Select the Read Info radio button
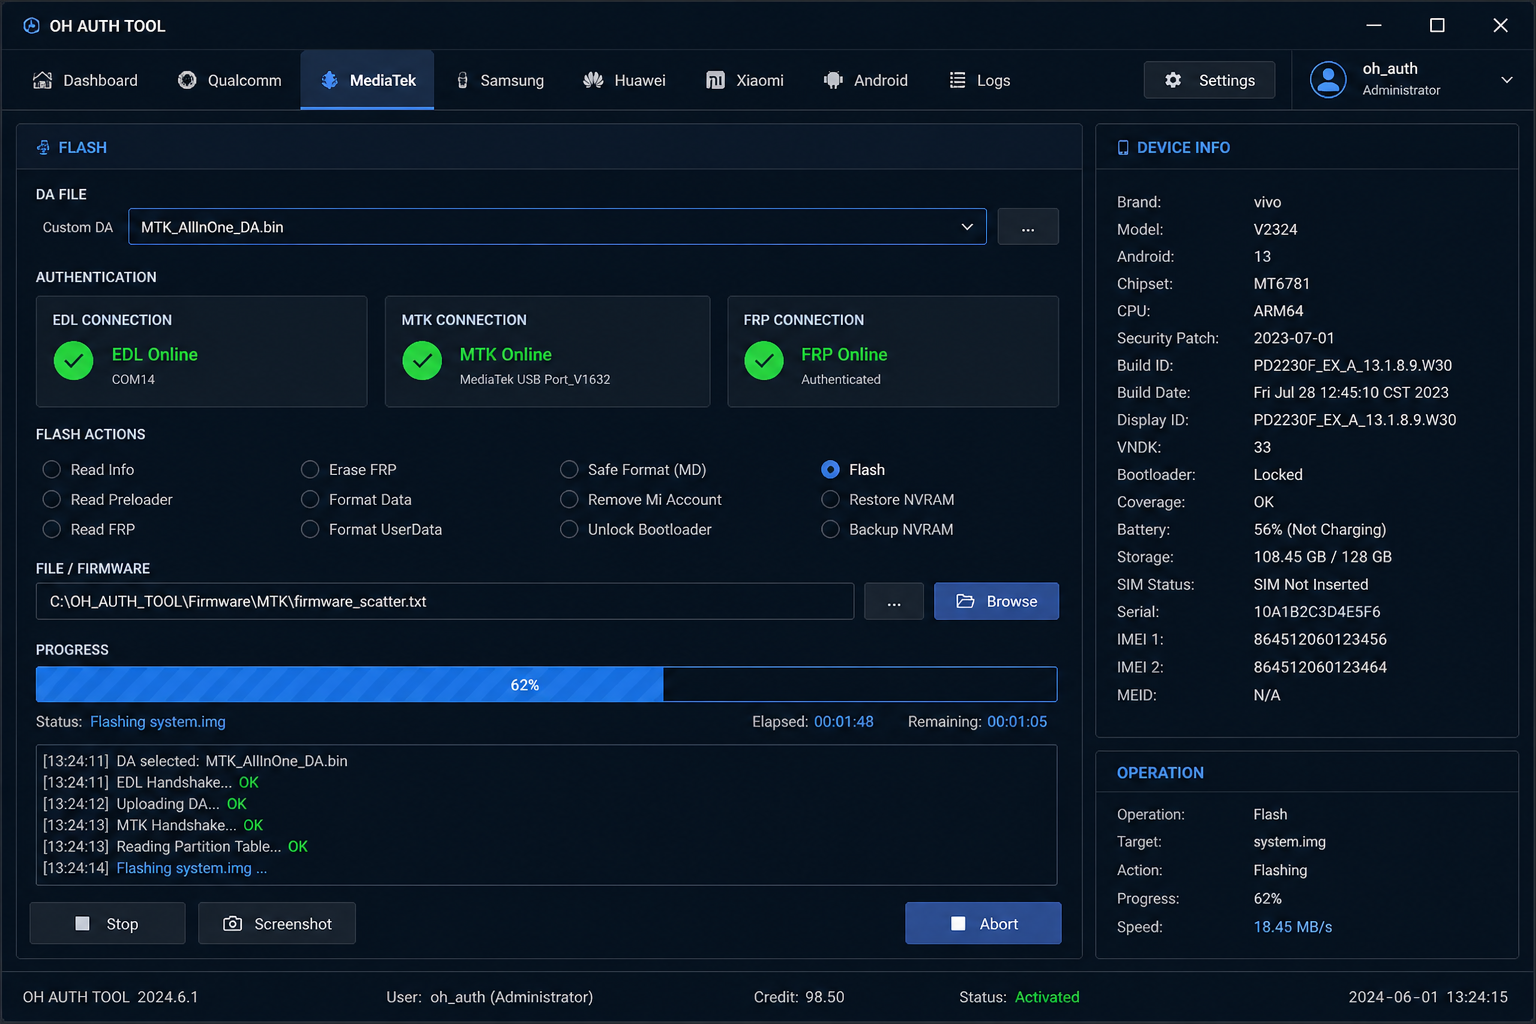1536x1024 pixels. 52,470
